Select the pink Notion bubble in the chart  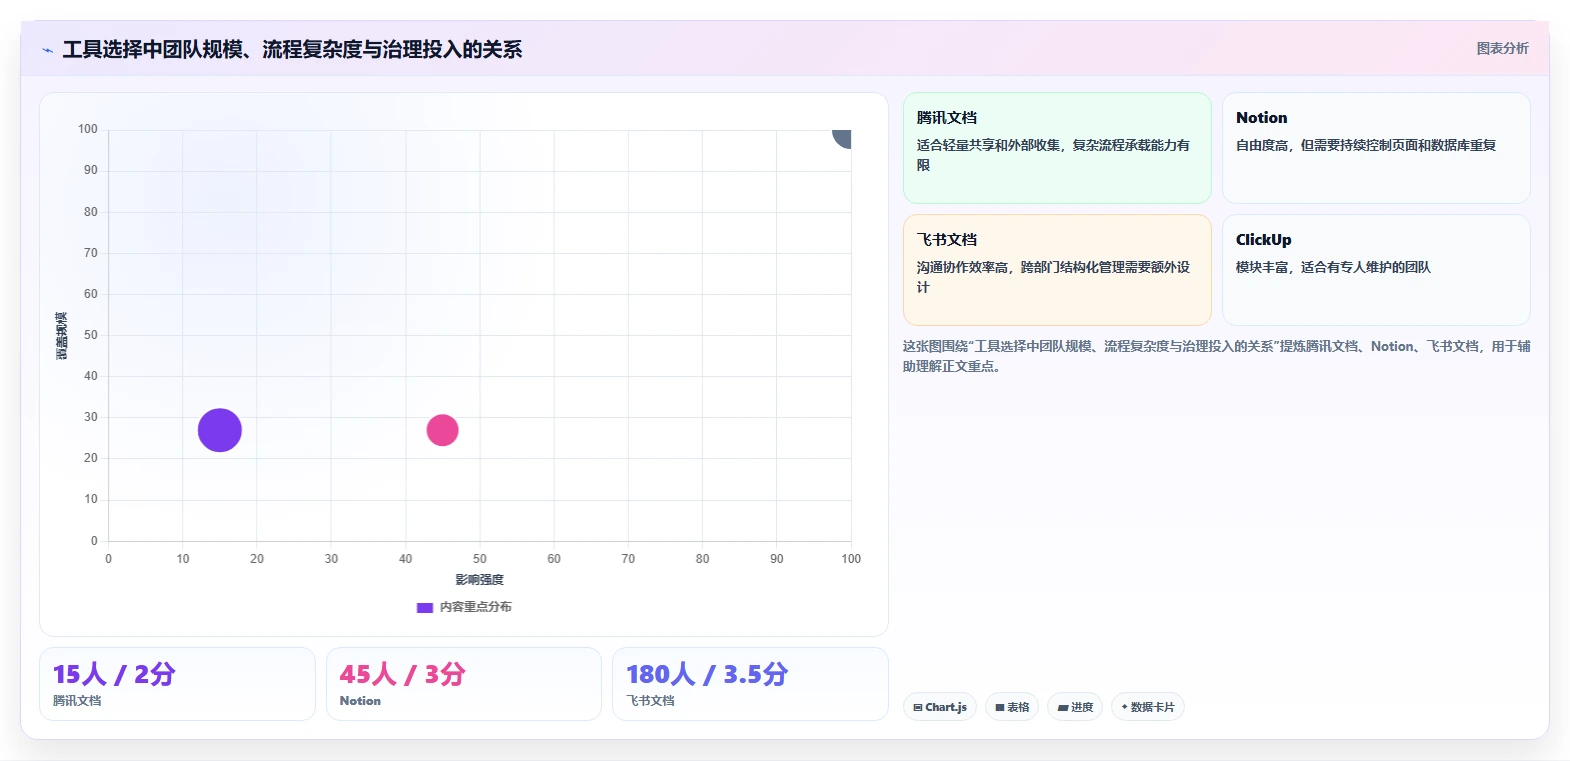(x=442, y=430)
